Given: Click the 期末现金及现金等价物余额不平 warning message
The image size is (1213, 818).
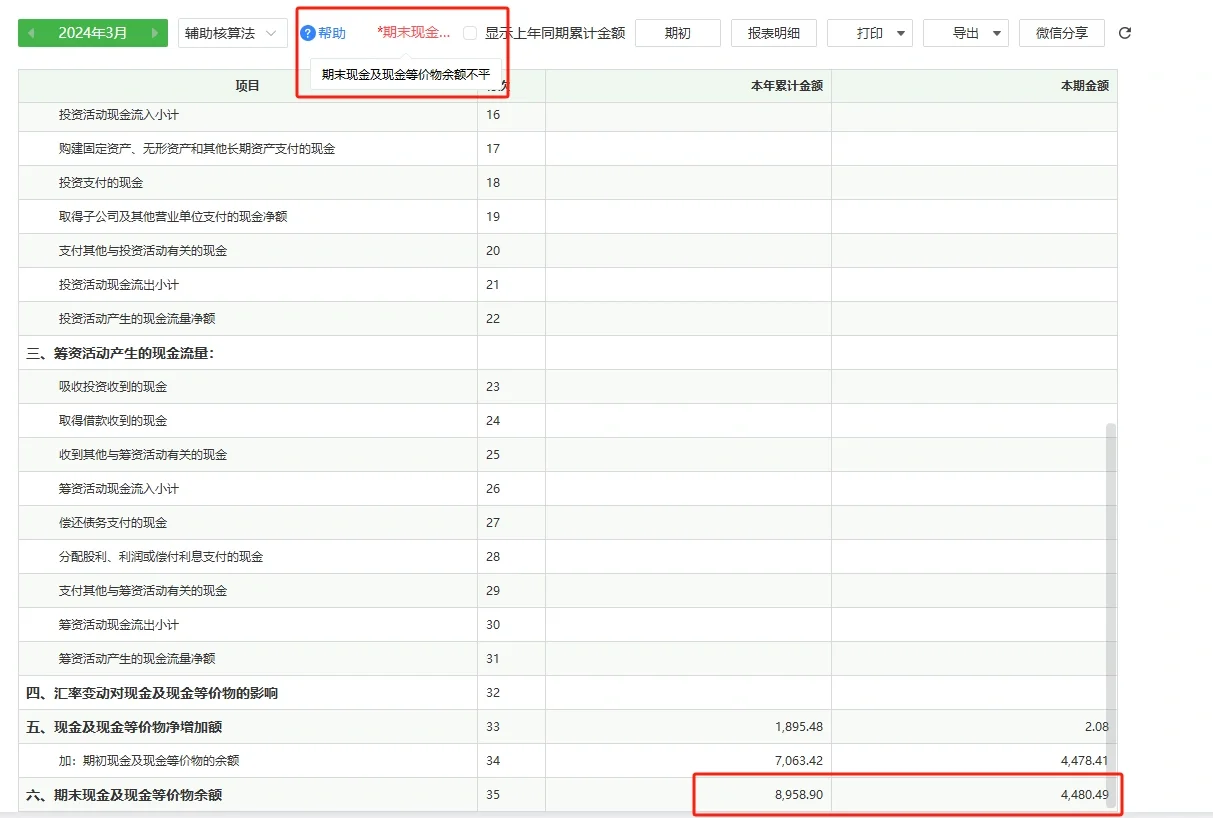Looking at the screenshot, I should pyautogui.click(x=407, y=75).
